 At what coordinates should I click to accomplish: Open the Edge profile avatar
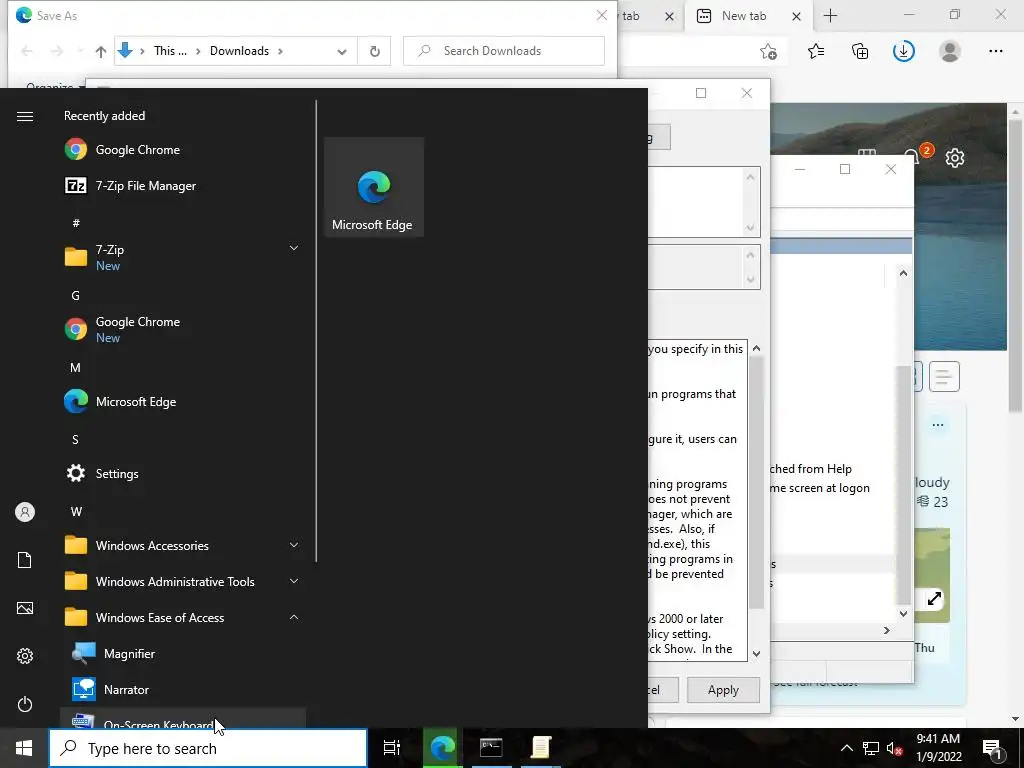(950, 51)
